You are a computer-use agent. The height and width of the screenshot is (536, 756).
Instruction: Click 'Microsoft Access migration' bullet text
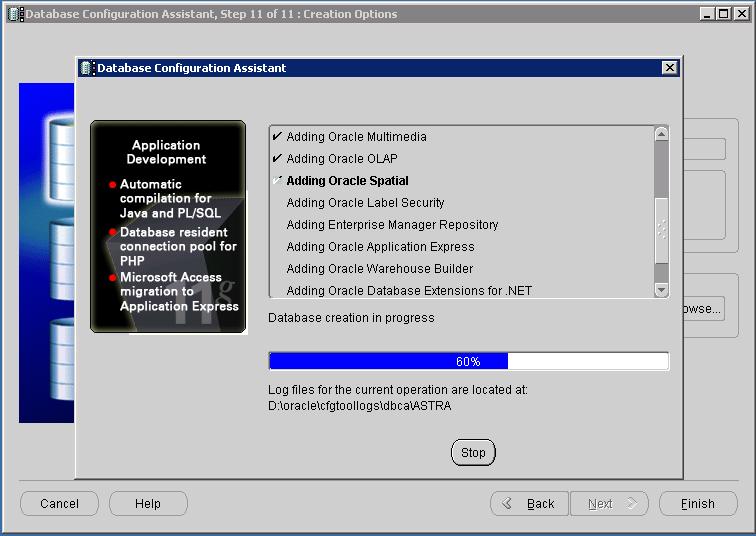pos(179,292)
